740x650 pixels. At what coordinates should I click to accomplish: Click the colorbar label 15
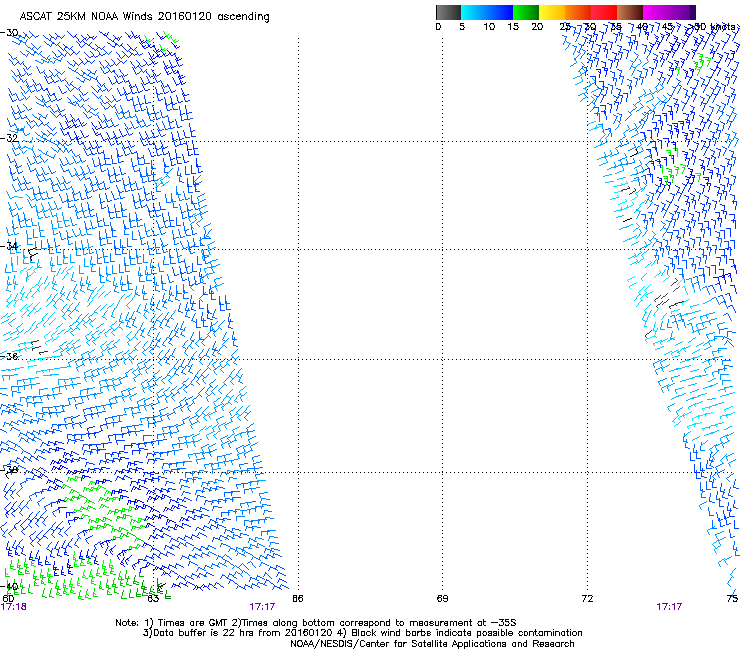click(513, 27)
